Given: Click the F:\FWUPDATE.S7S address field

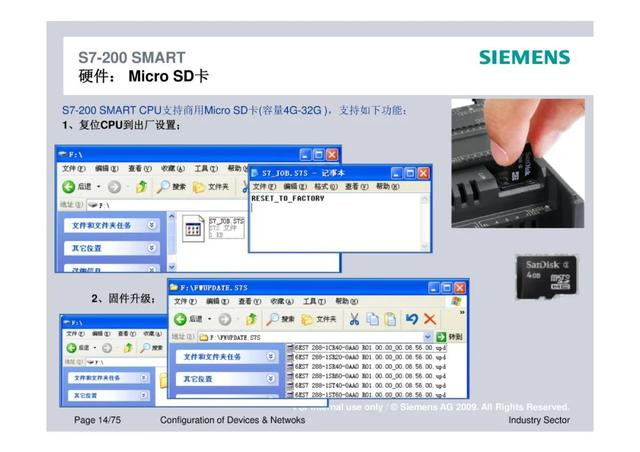Looking at the screenshot, I should pyautogui.click(x=315, y=337).
